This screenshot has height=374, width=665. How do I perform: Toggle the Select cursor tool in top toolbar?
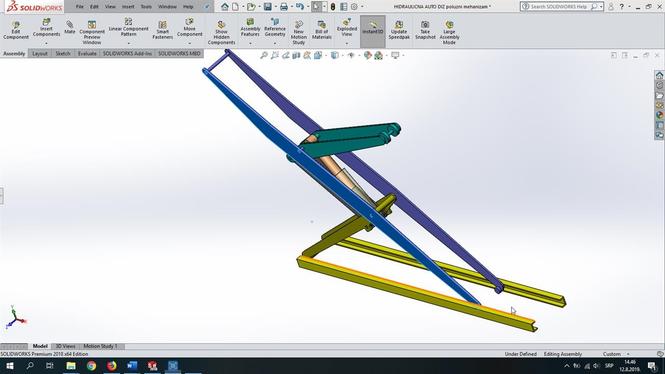coord(316,7)
